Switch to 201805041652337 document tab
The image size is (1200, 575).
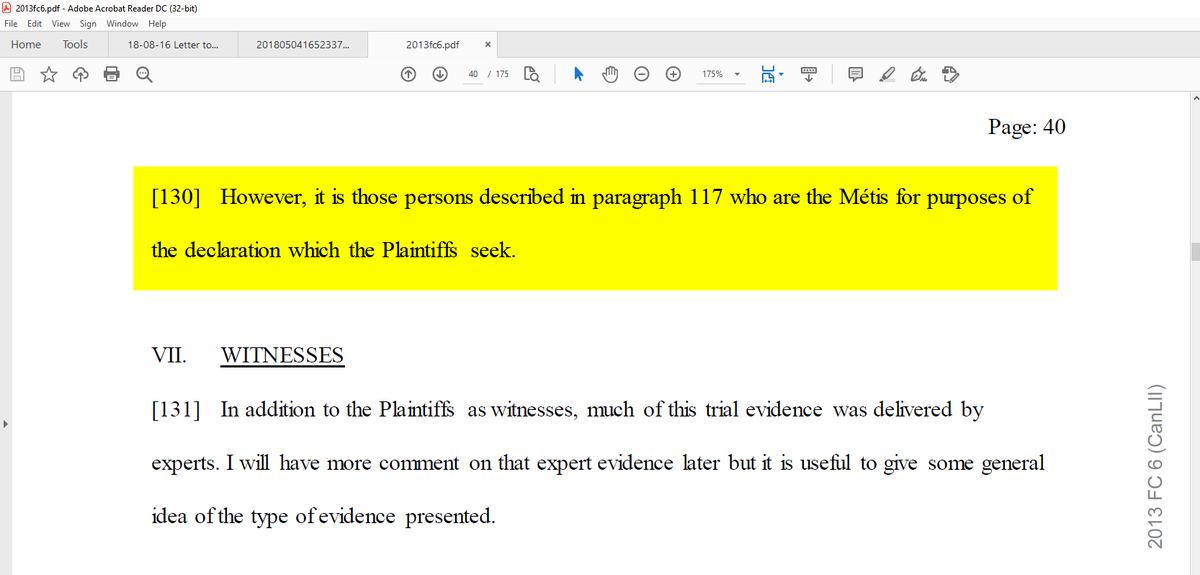[303, 44]
